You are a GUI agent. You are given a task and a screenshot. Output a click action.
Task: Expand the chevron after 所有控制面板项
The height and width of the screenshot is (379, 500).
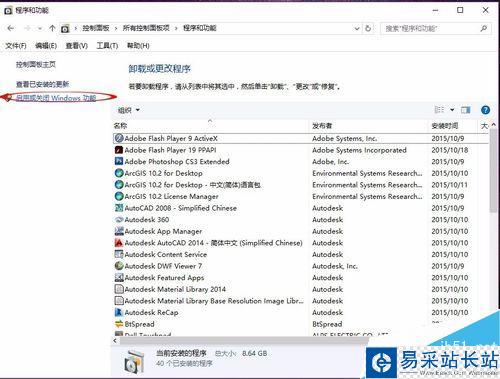pos(176,29)
